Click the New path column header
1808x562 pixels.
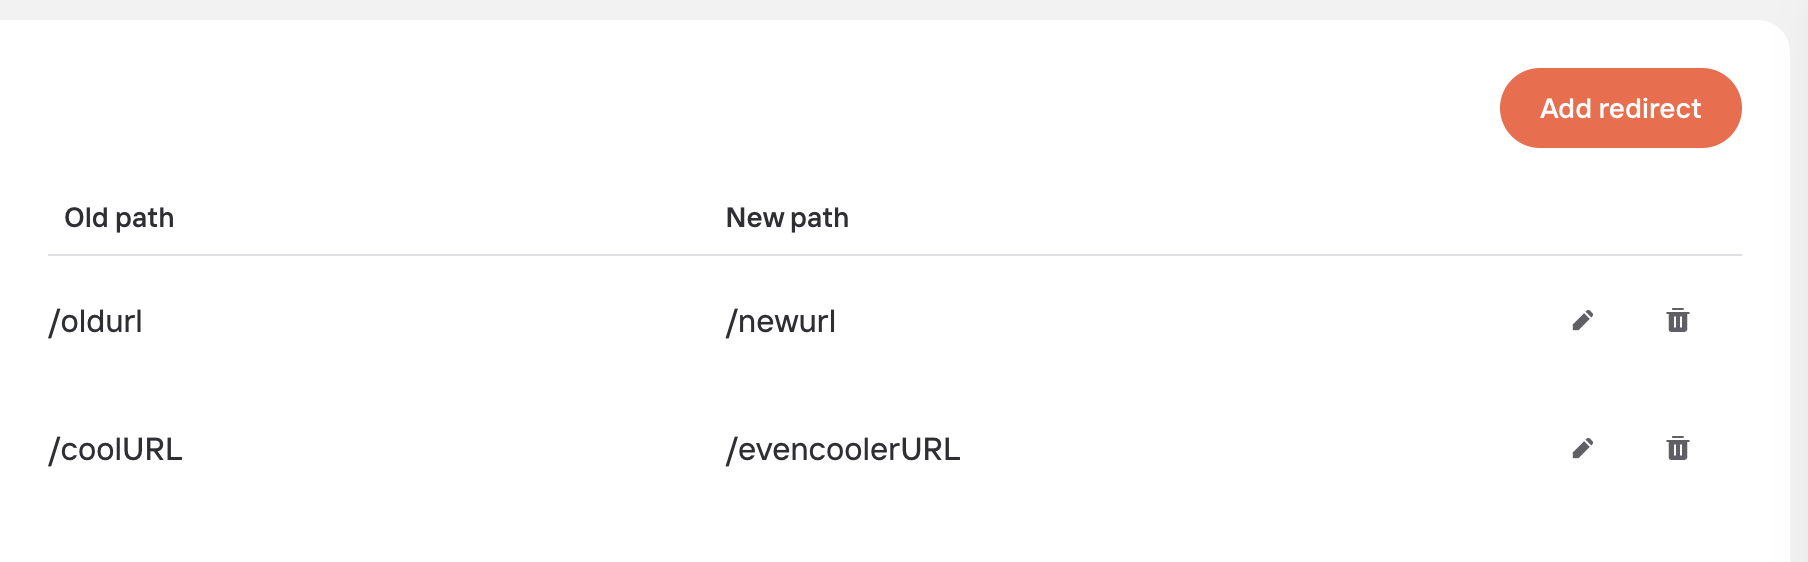787,218
